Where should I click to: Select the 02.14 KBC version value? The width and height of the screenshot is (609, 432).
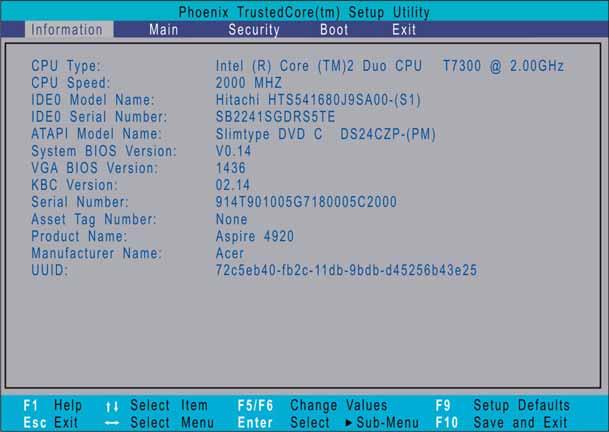coord(233,185)
